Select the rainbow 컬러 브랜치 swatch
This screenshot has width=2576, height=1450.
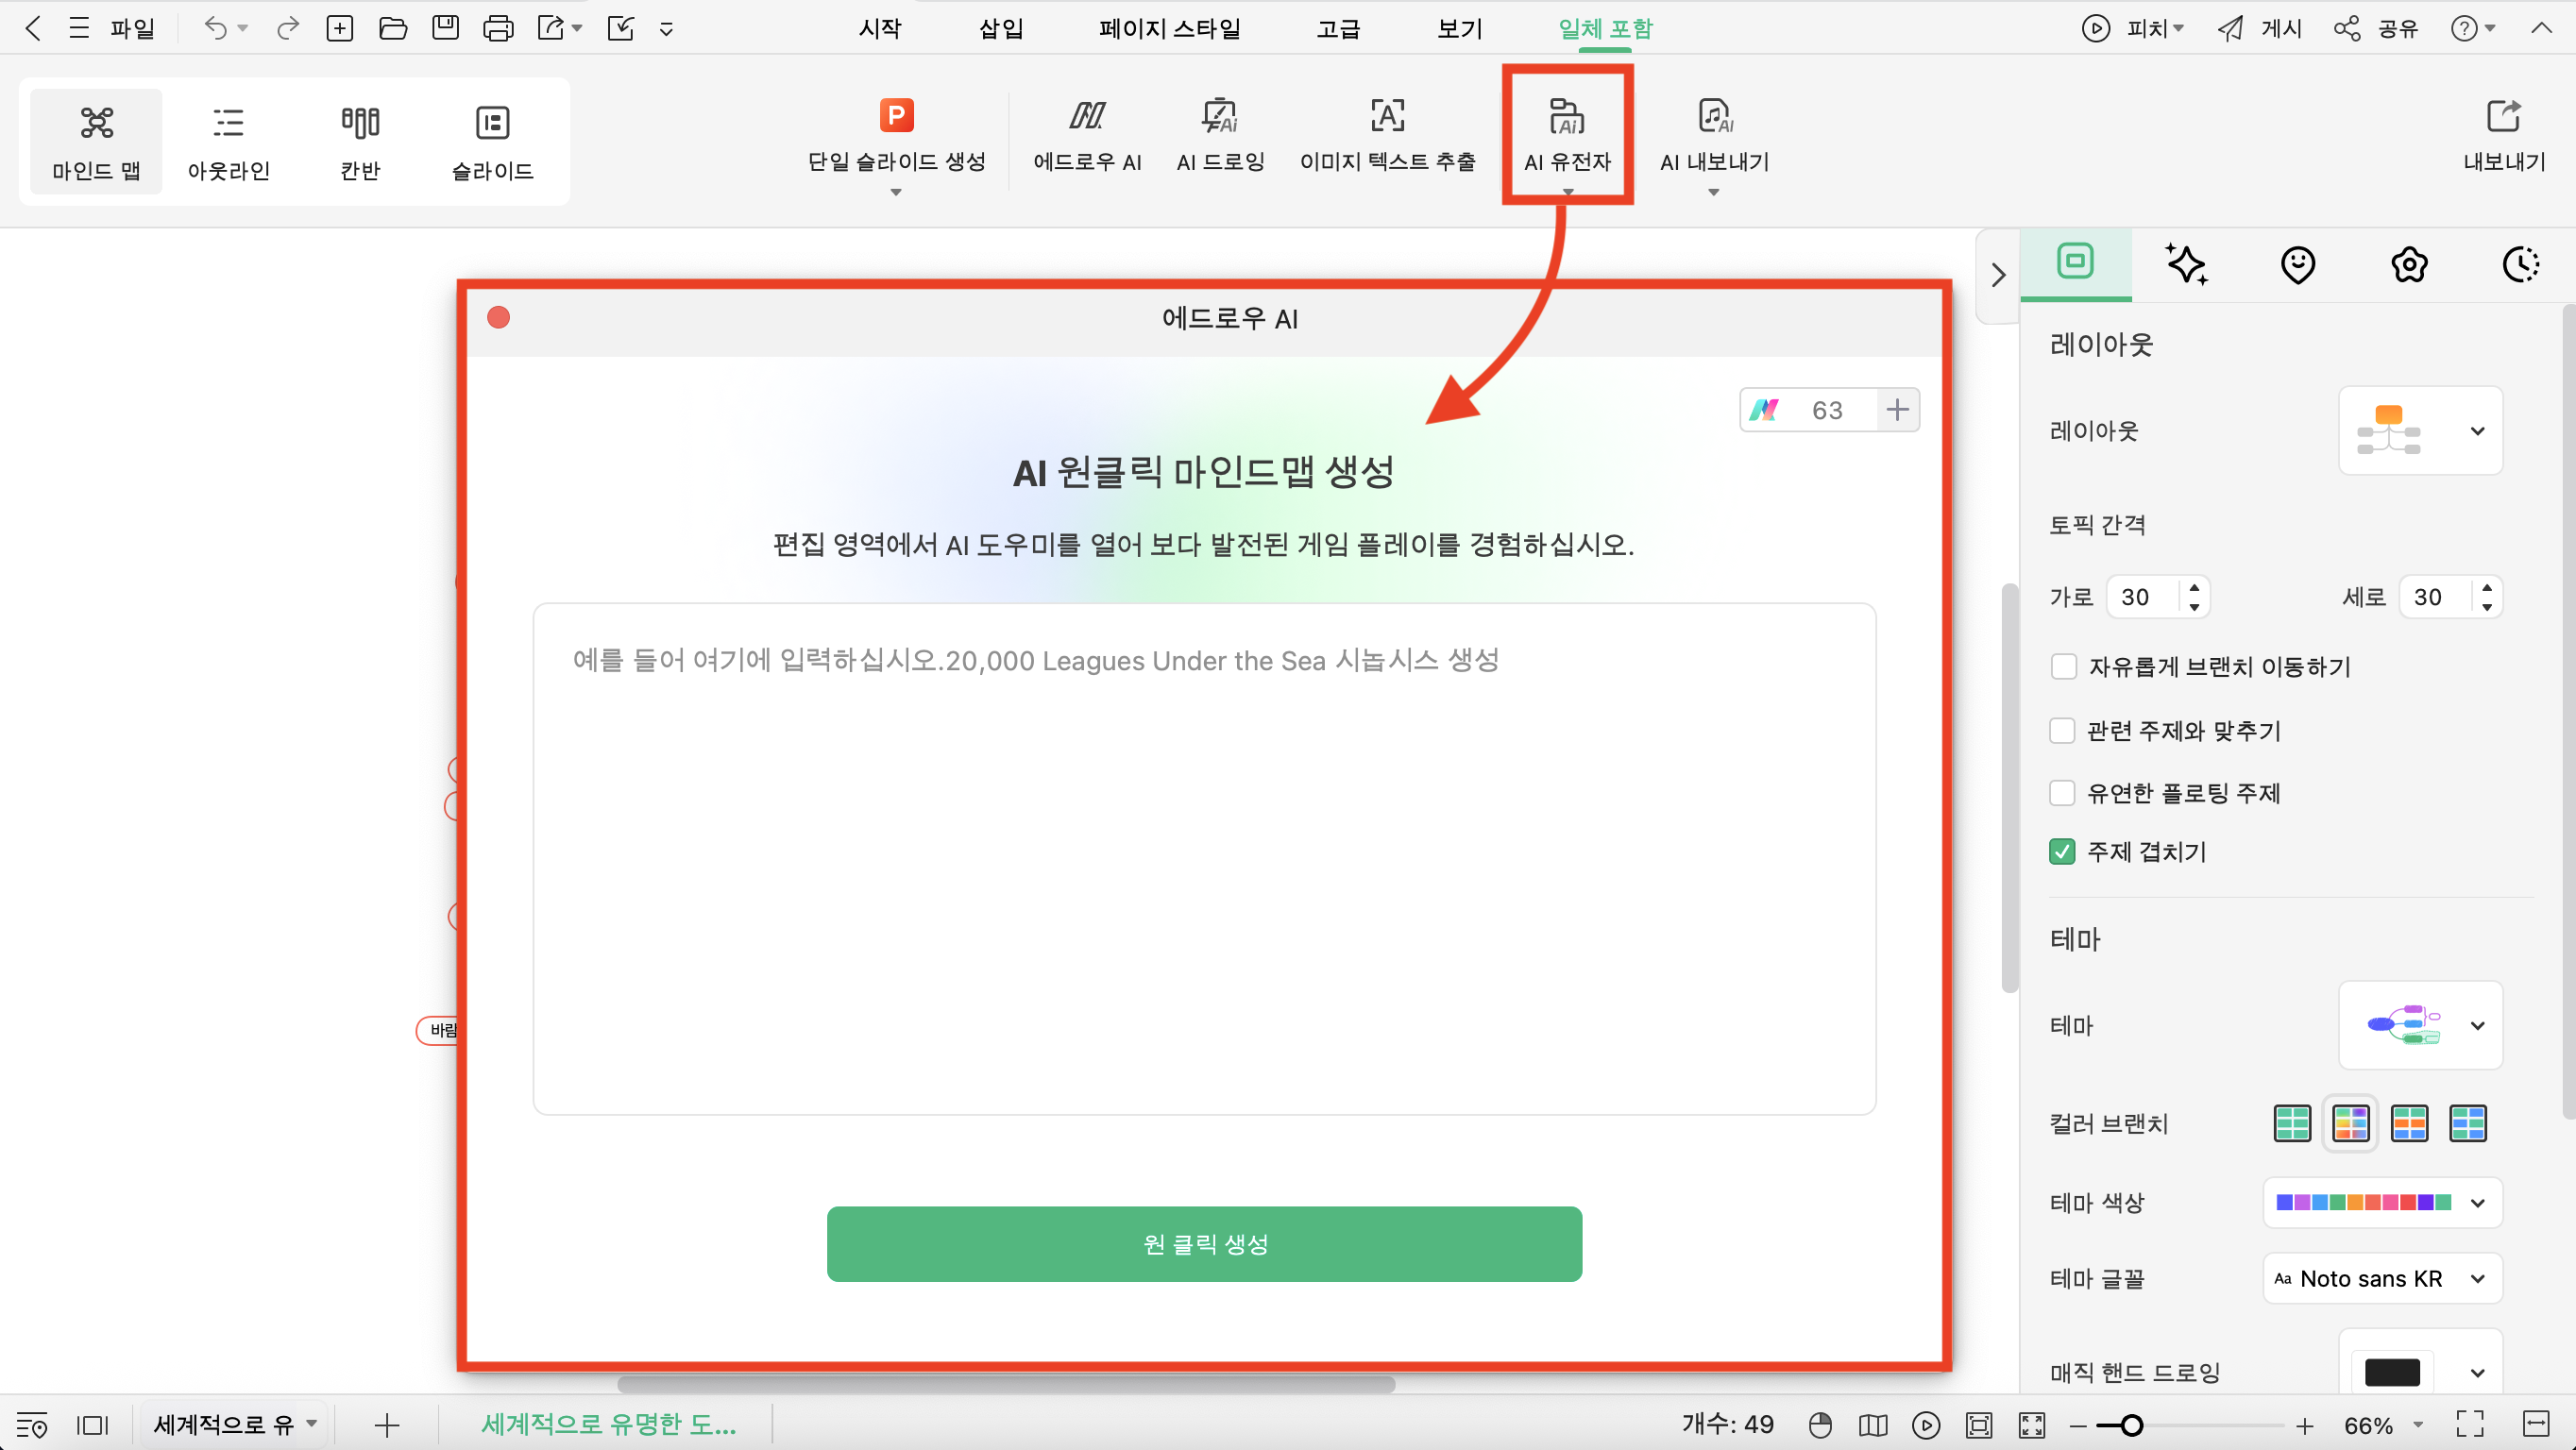(x=2350, y=1123)
